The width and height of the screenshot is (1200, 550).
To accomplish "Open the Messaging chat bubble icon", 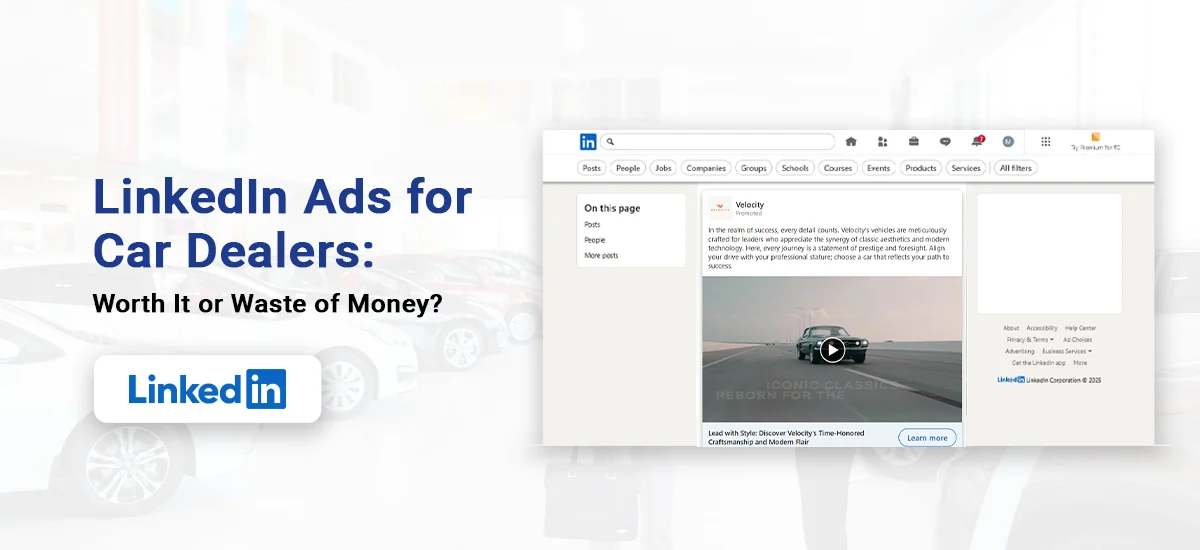I will (x=945, y=142).
